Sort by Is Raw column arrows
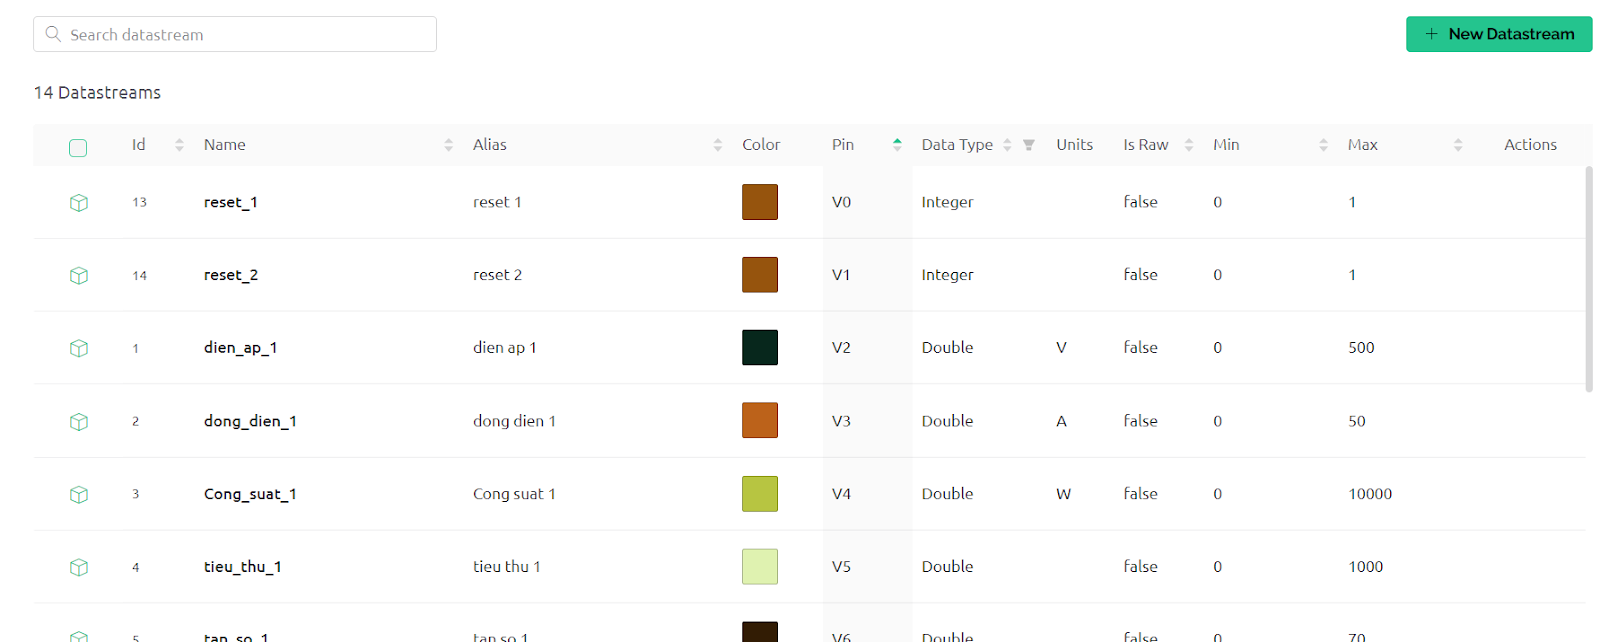 tap(1189, 145)
